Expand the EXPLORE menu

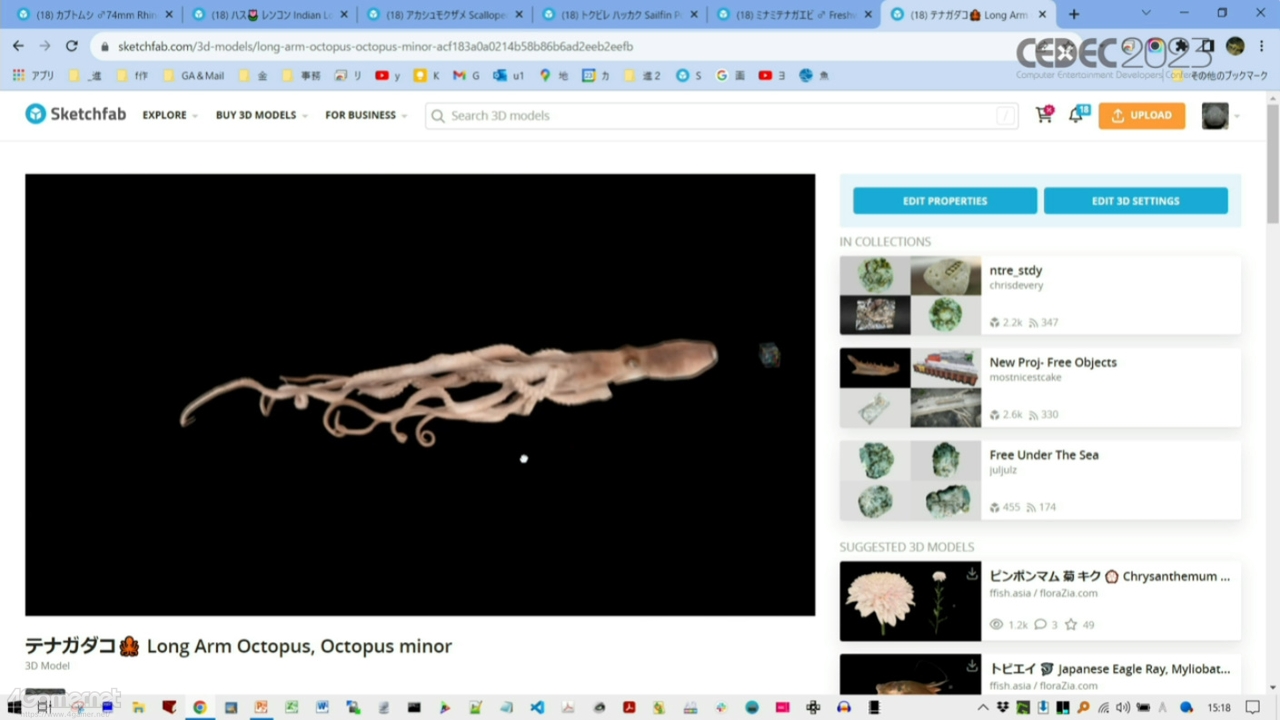(x=170, y=115)
